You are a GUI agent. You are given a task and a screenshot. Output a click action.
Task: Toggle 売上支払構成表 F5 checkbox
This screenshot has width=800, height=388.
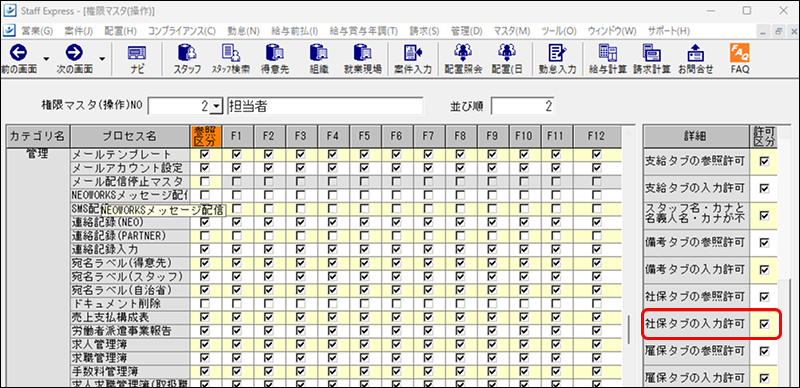pos(364,318)
